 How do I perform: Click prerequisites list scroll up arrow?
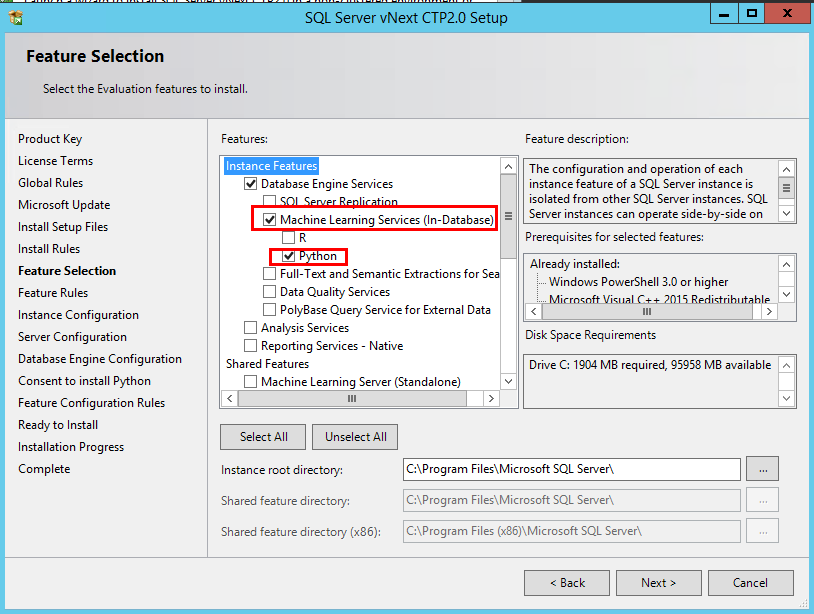tap(786, 265)
